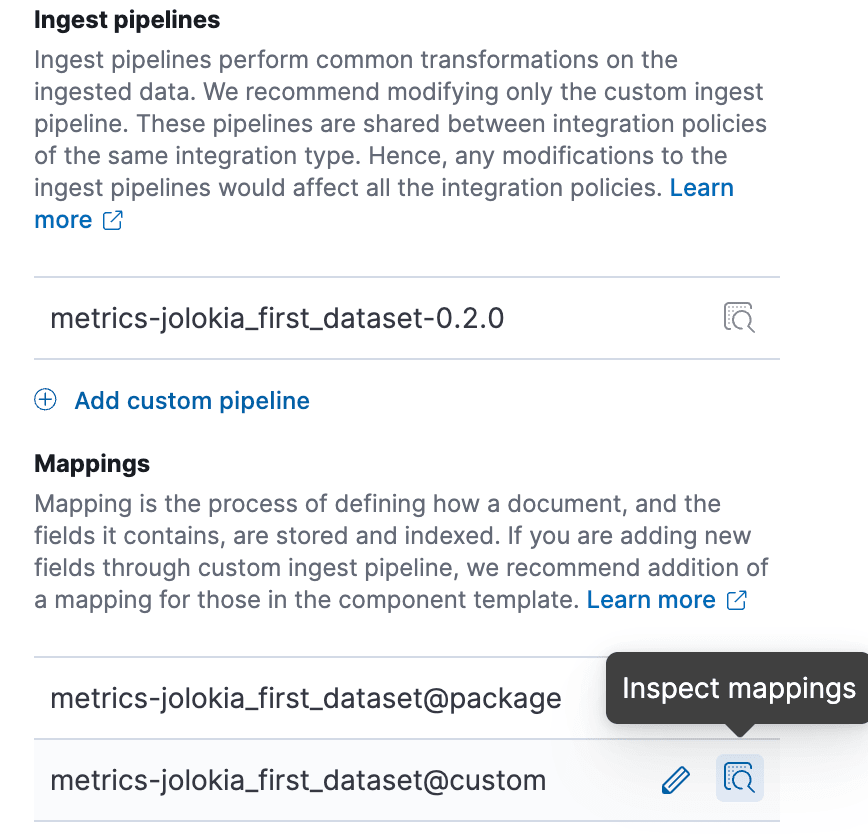The height and width of the screenshot is (834, 868).
Task: Click the plus icon beside Add custom pipeline
Action: (46, 401)
